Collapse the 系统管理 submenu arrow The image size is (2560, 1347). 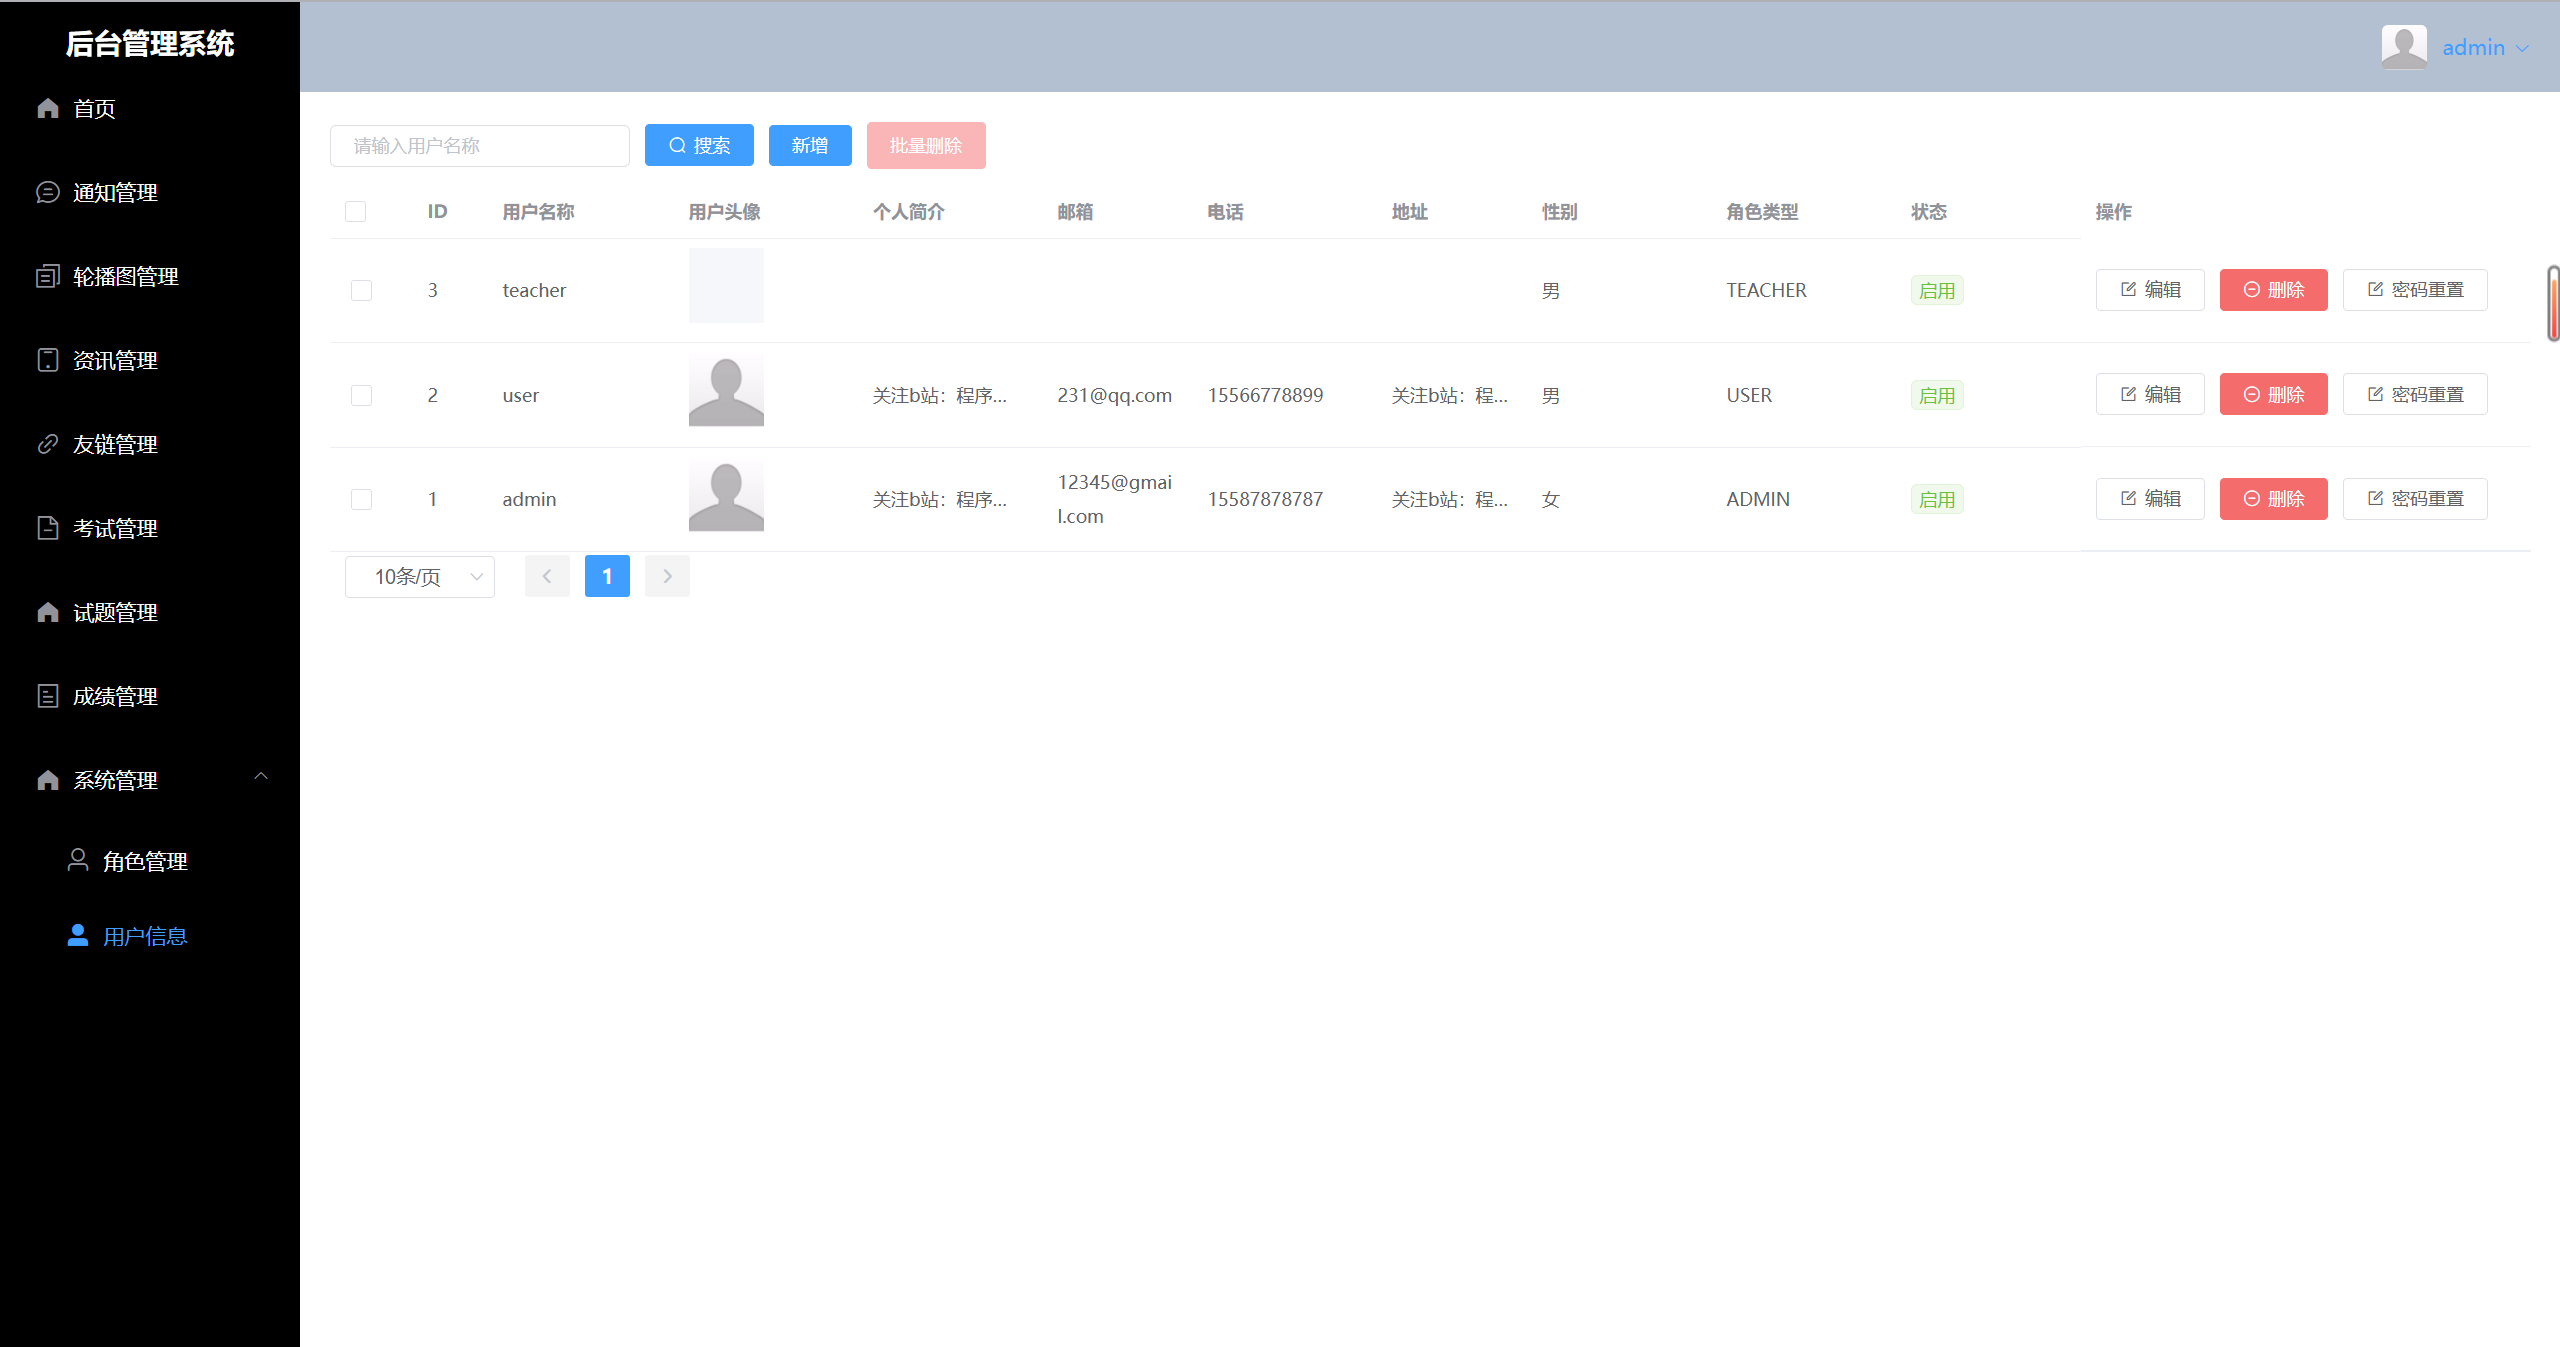[261, 776]
